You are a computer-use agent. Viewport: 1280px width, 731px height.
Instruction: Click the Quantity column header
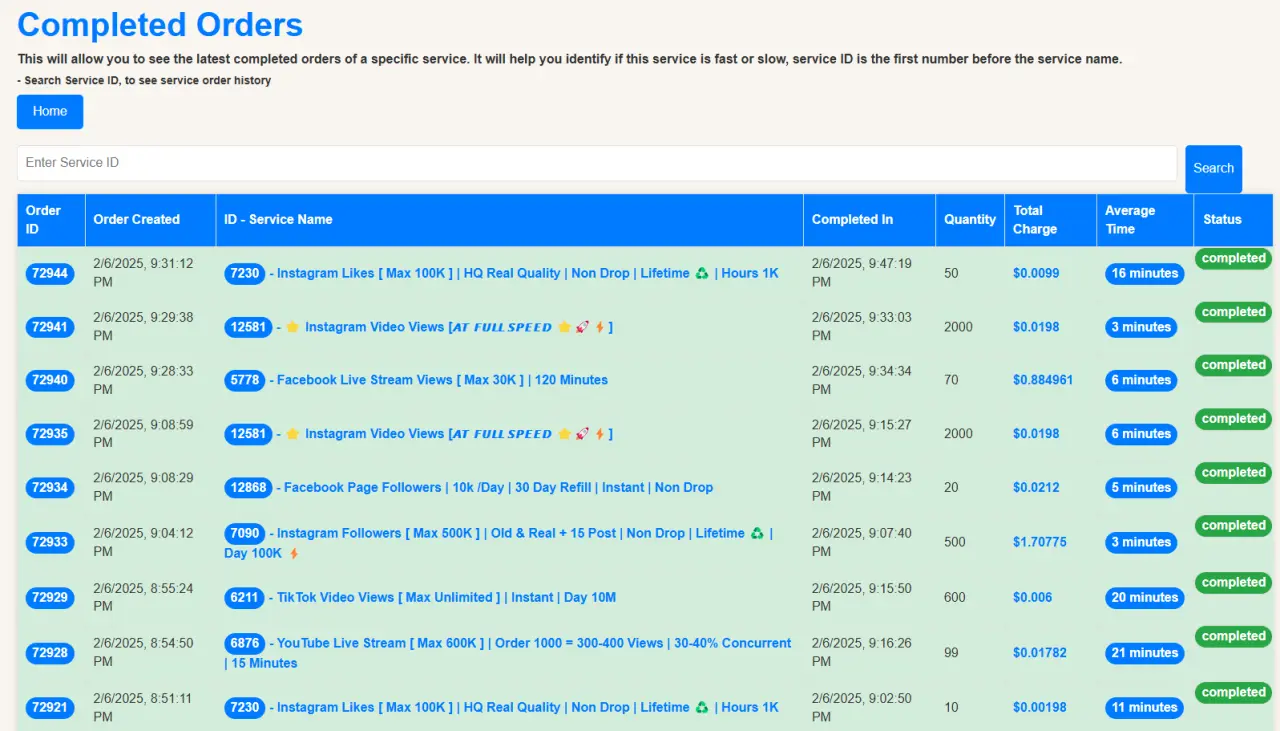pos(970,220)
